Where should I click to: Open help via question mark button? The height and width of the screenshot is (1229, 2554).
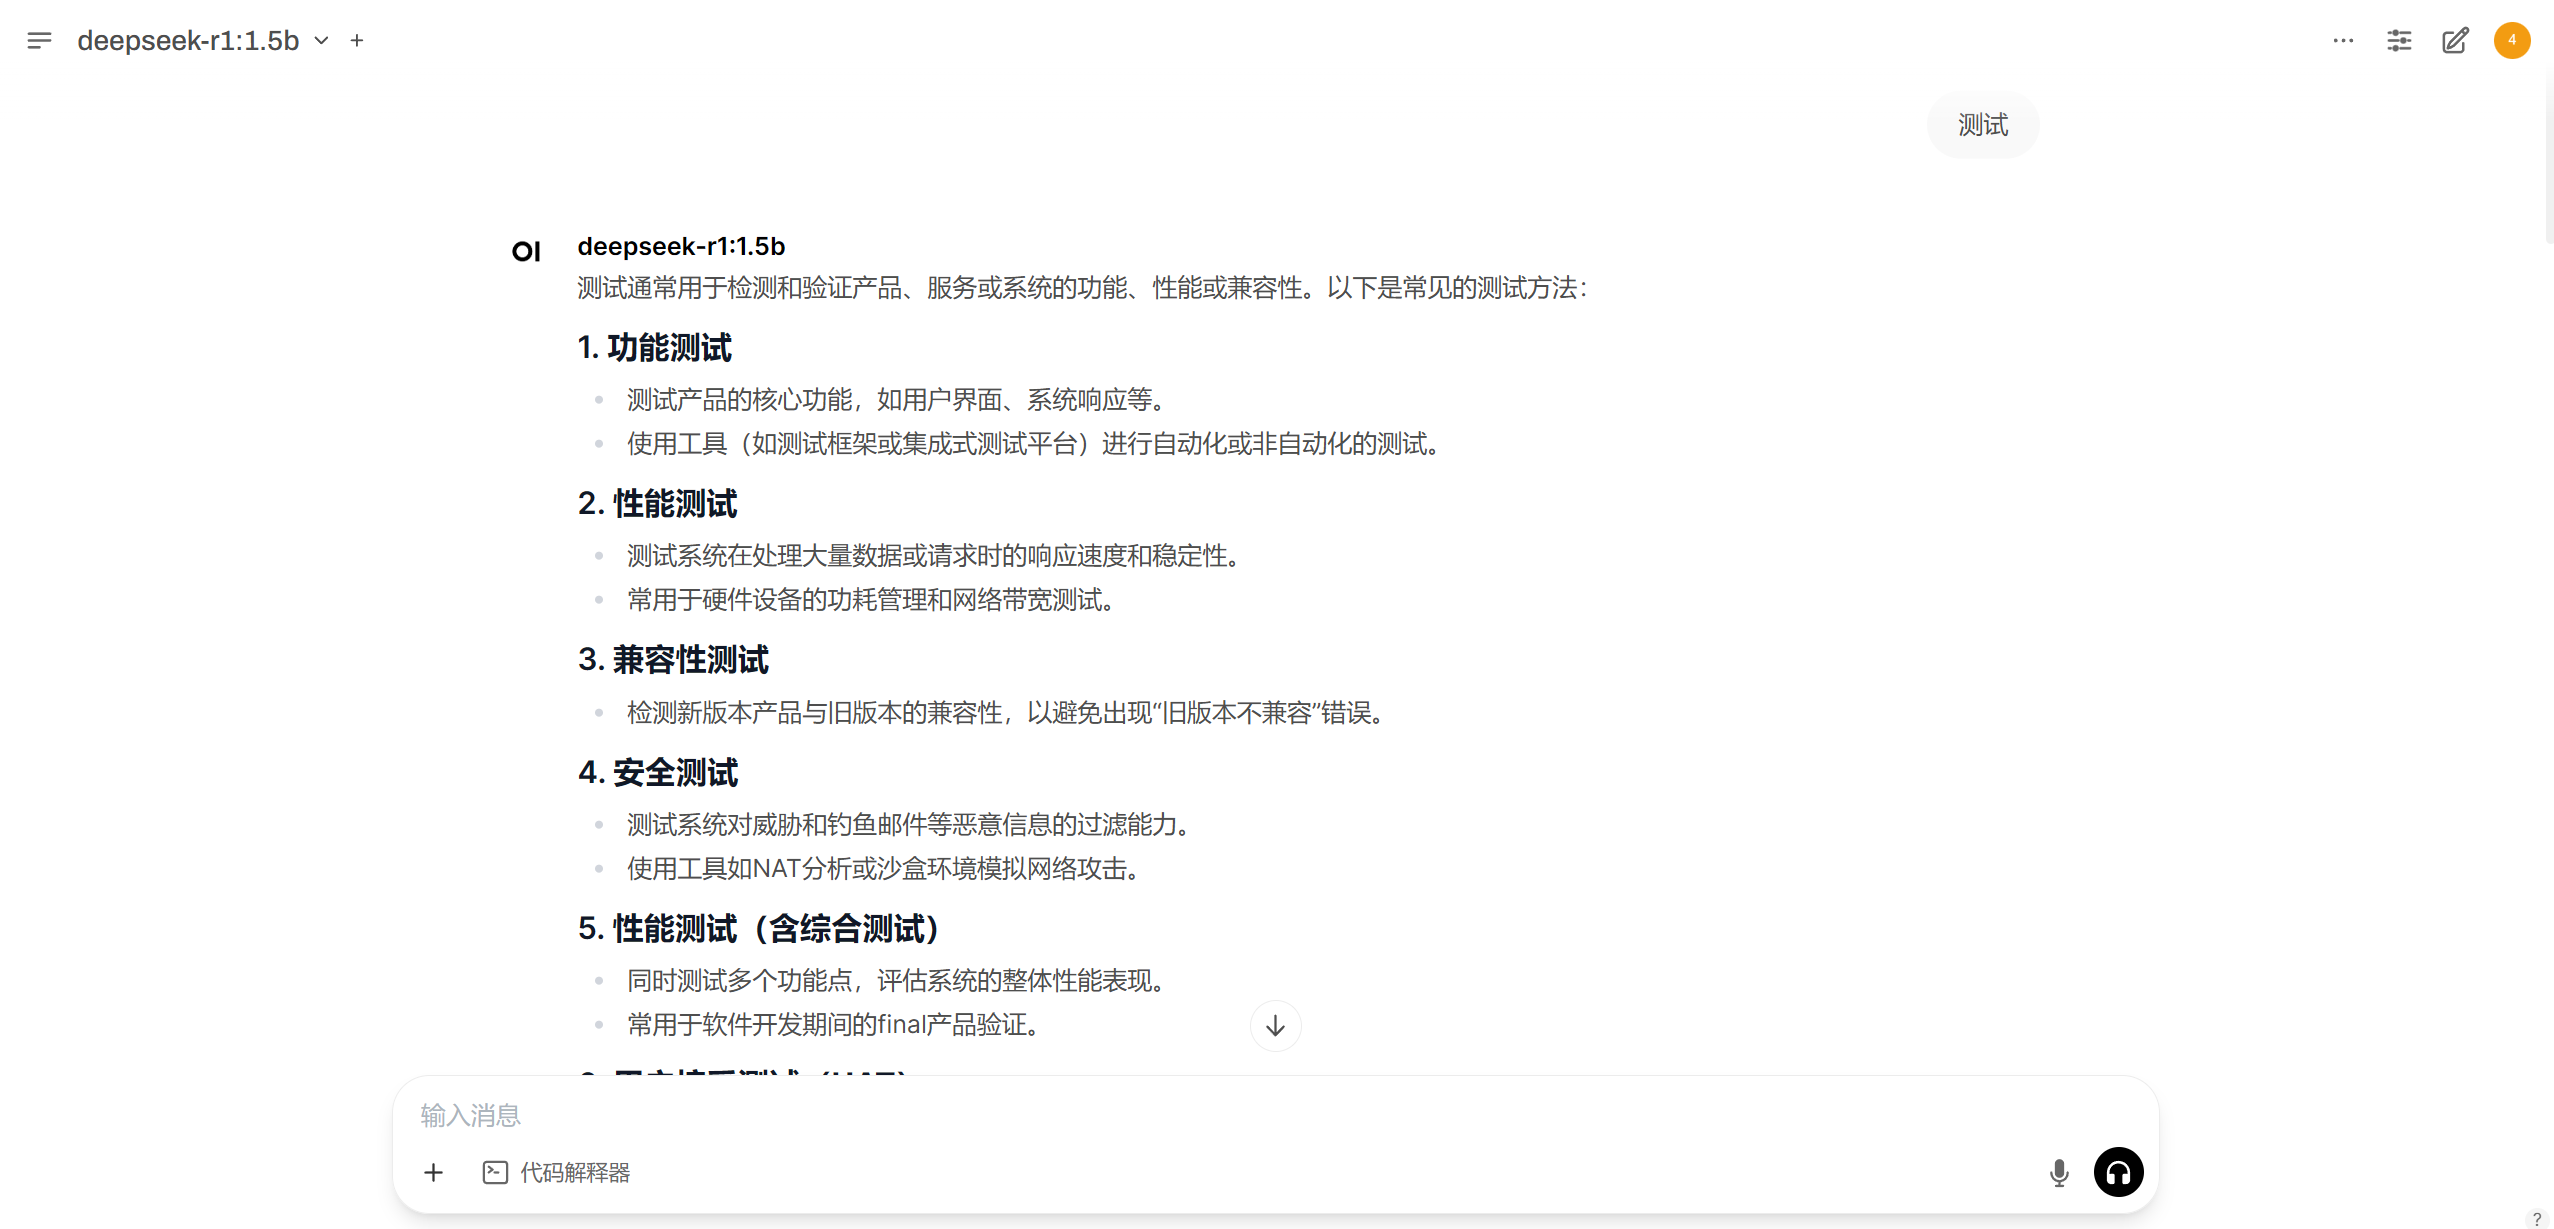2537,1219
